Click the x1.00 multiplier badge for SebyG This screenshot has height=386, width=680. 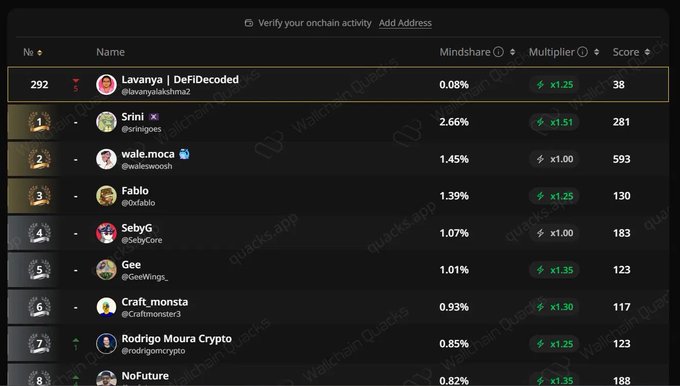(555, 233)
